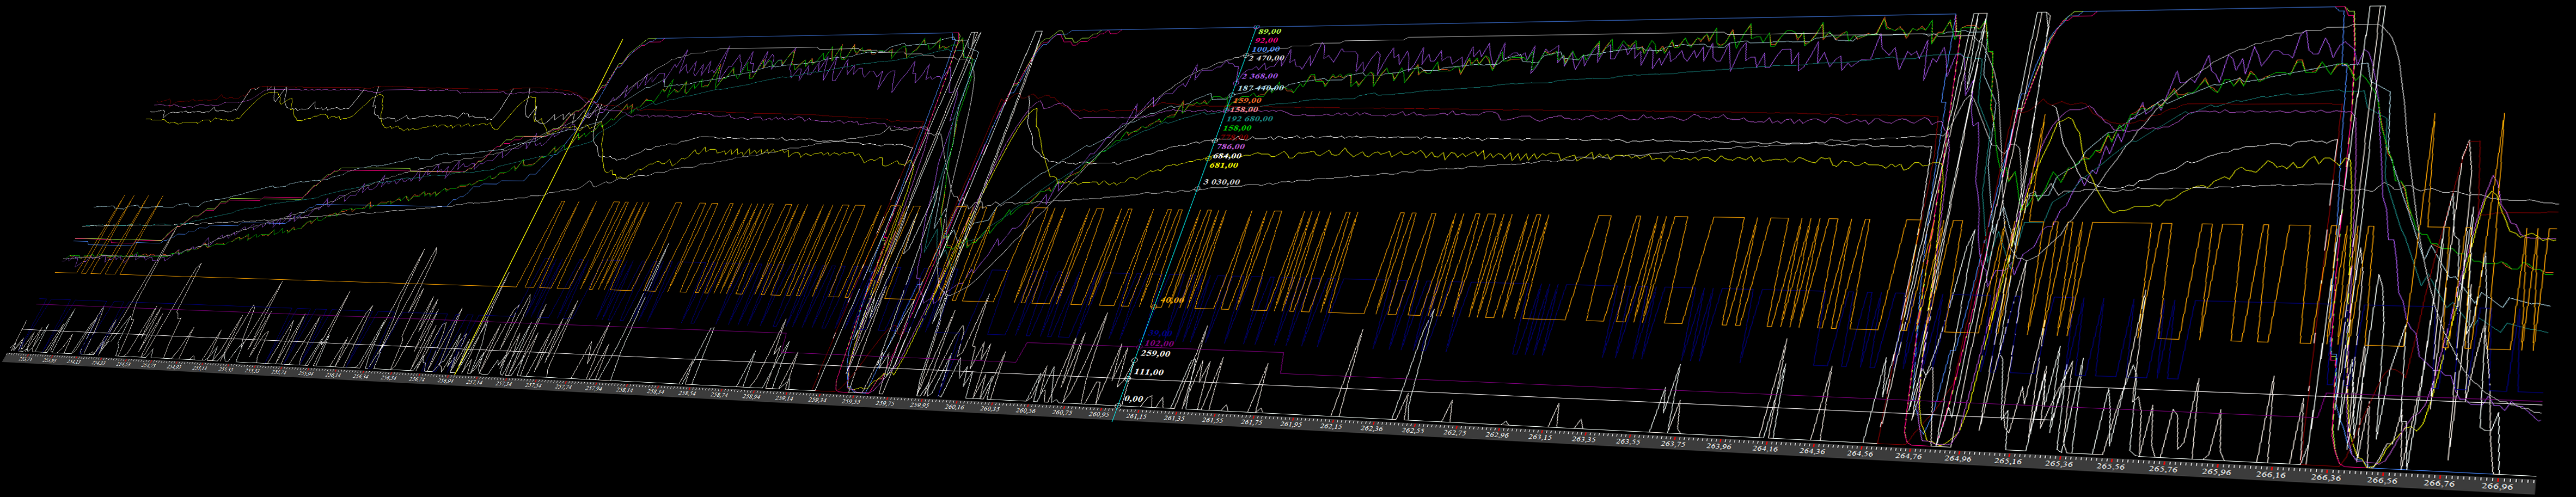Click the cursor value label 89,00
This screenshot has width=2576, height=497.
point(1270,31)
